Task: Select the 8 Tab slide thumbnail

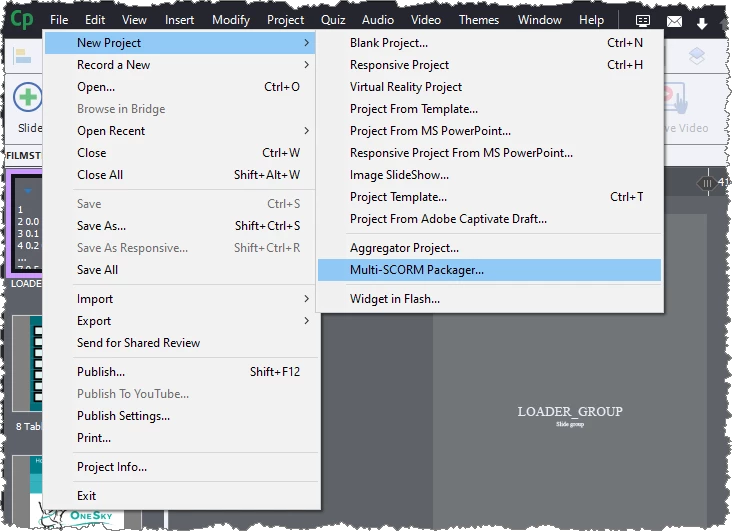Action: tap(27, 363)
